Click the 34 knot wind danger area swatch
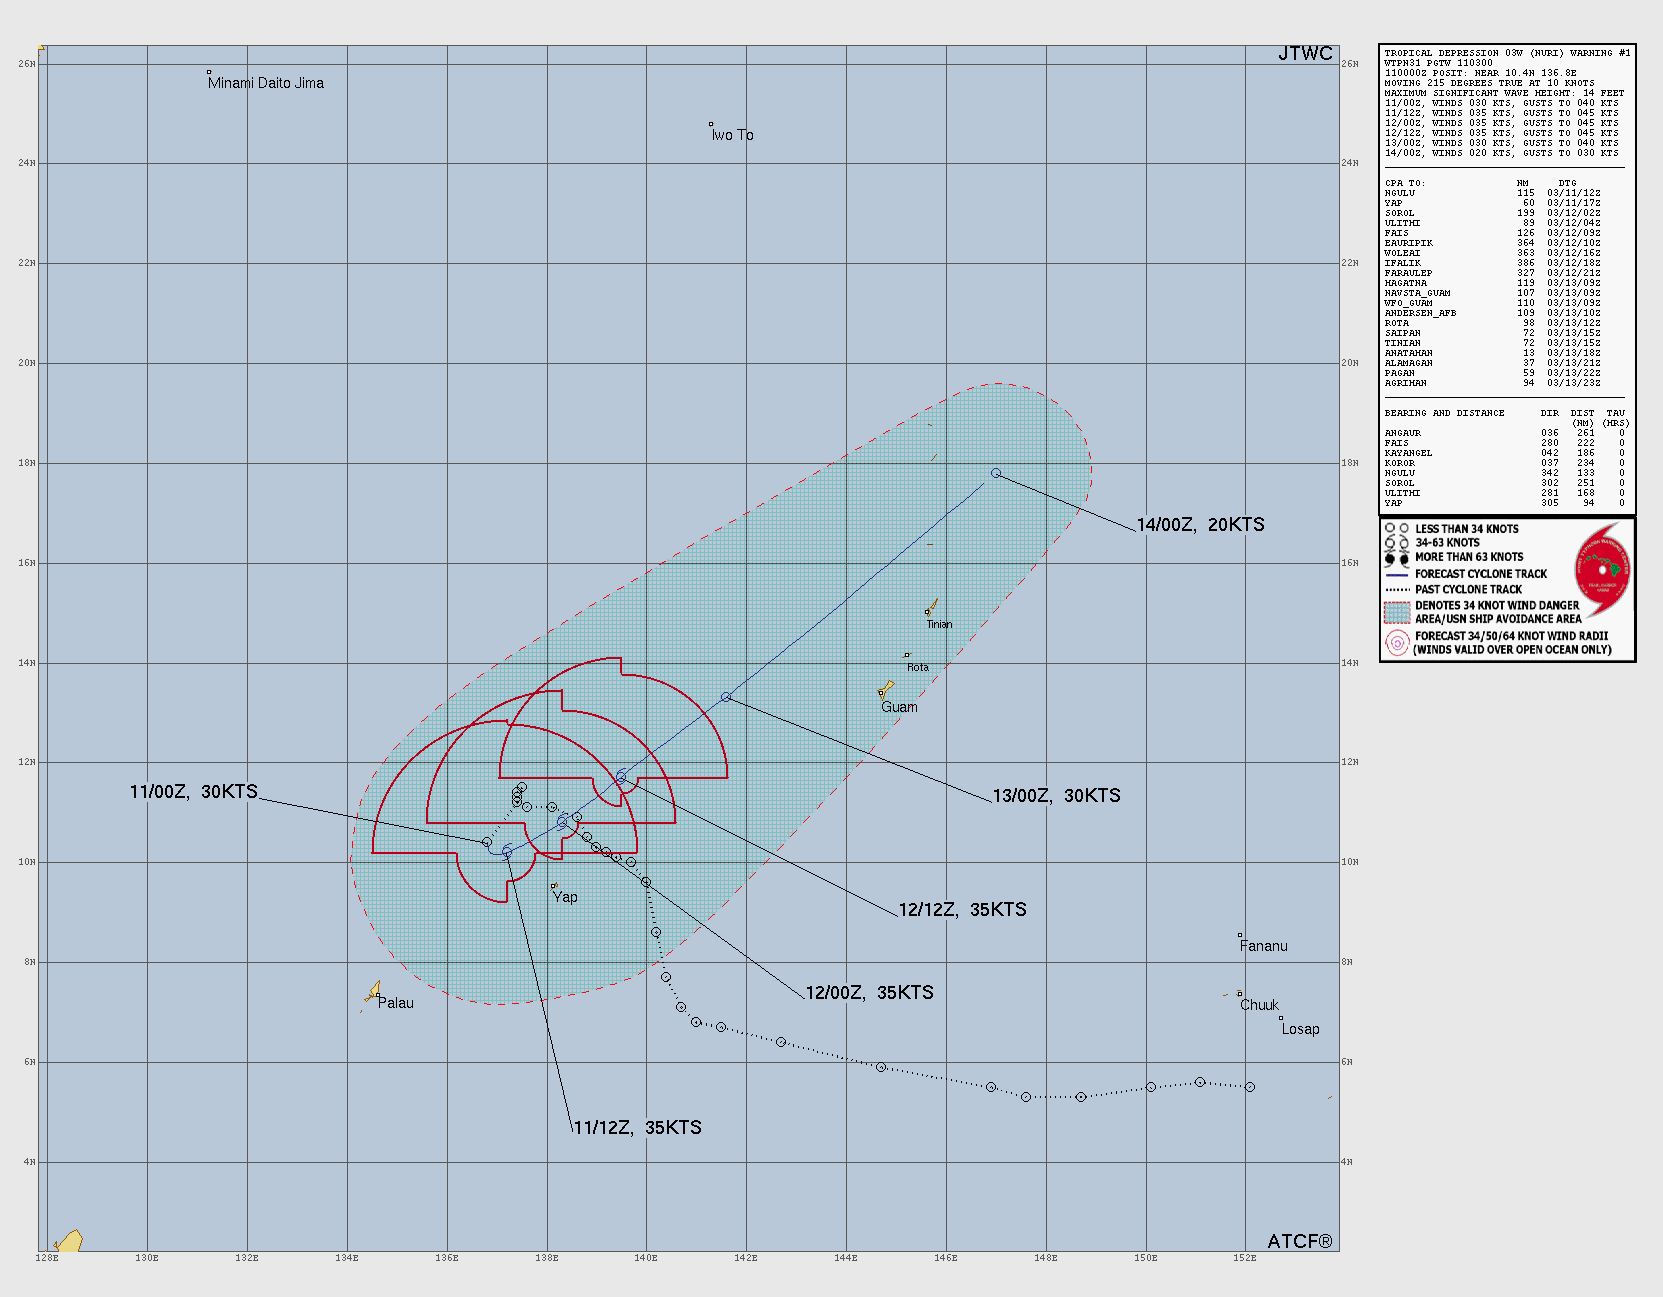Viewport: 1663px width, 1297px height. 1397,612
